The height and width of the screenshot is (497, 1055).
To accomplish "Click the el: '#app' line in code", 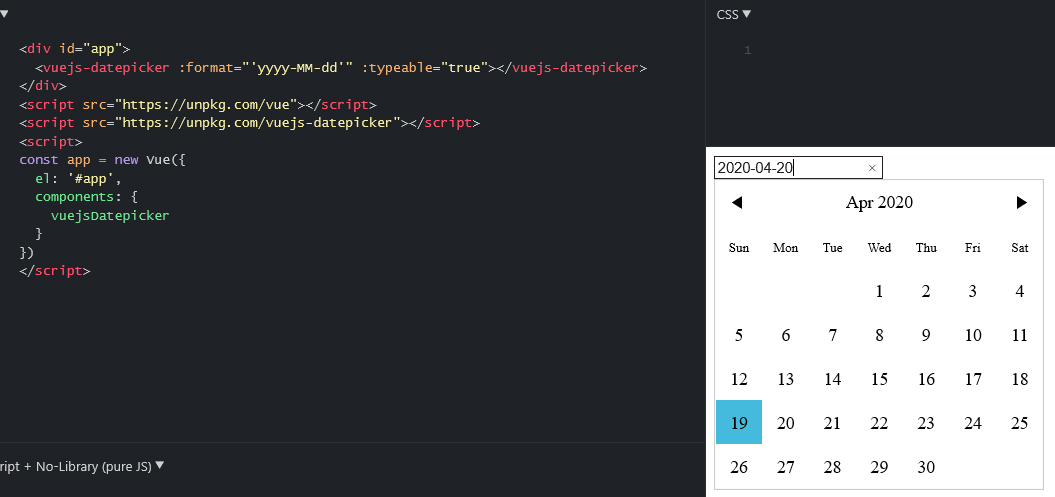I will click(78, 178).
